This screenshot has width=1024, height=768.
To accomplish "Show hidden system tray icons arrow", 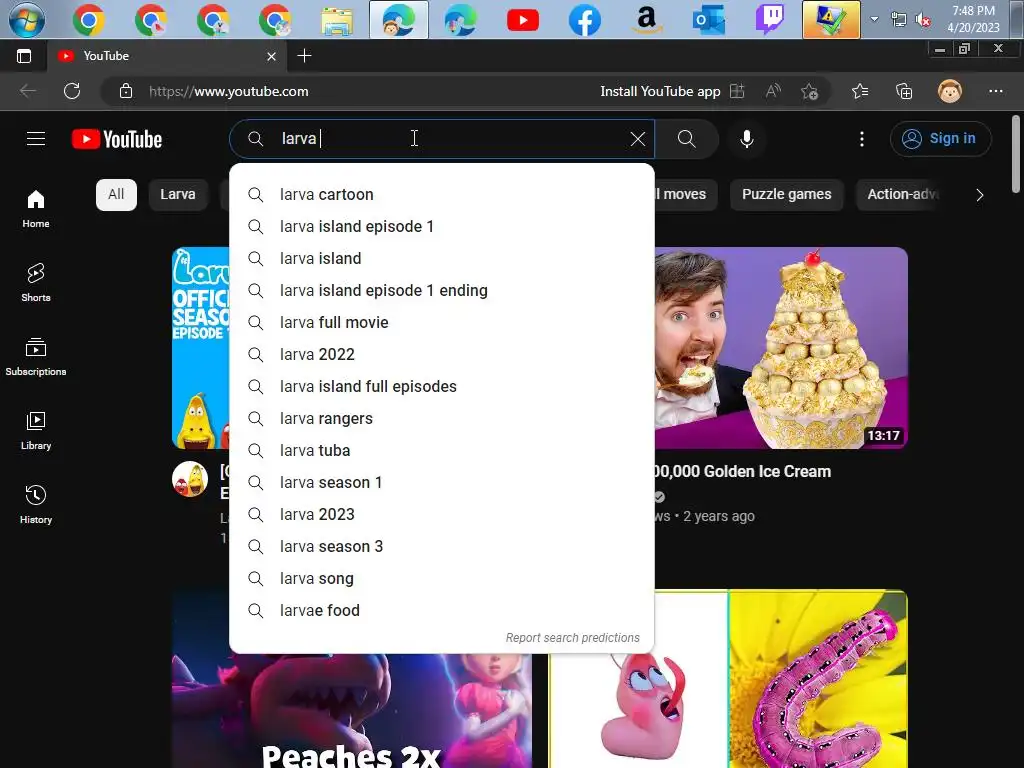I will [x=874, y=19].
